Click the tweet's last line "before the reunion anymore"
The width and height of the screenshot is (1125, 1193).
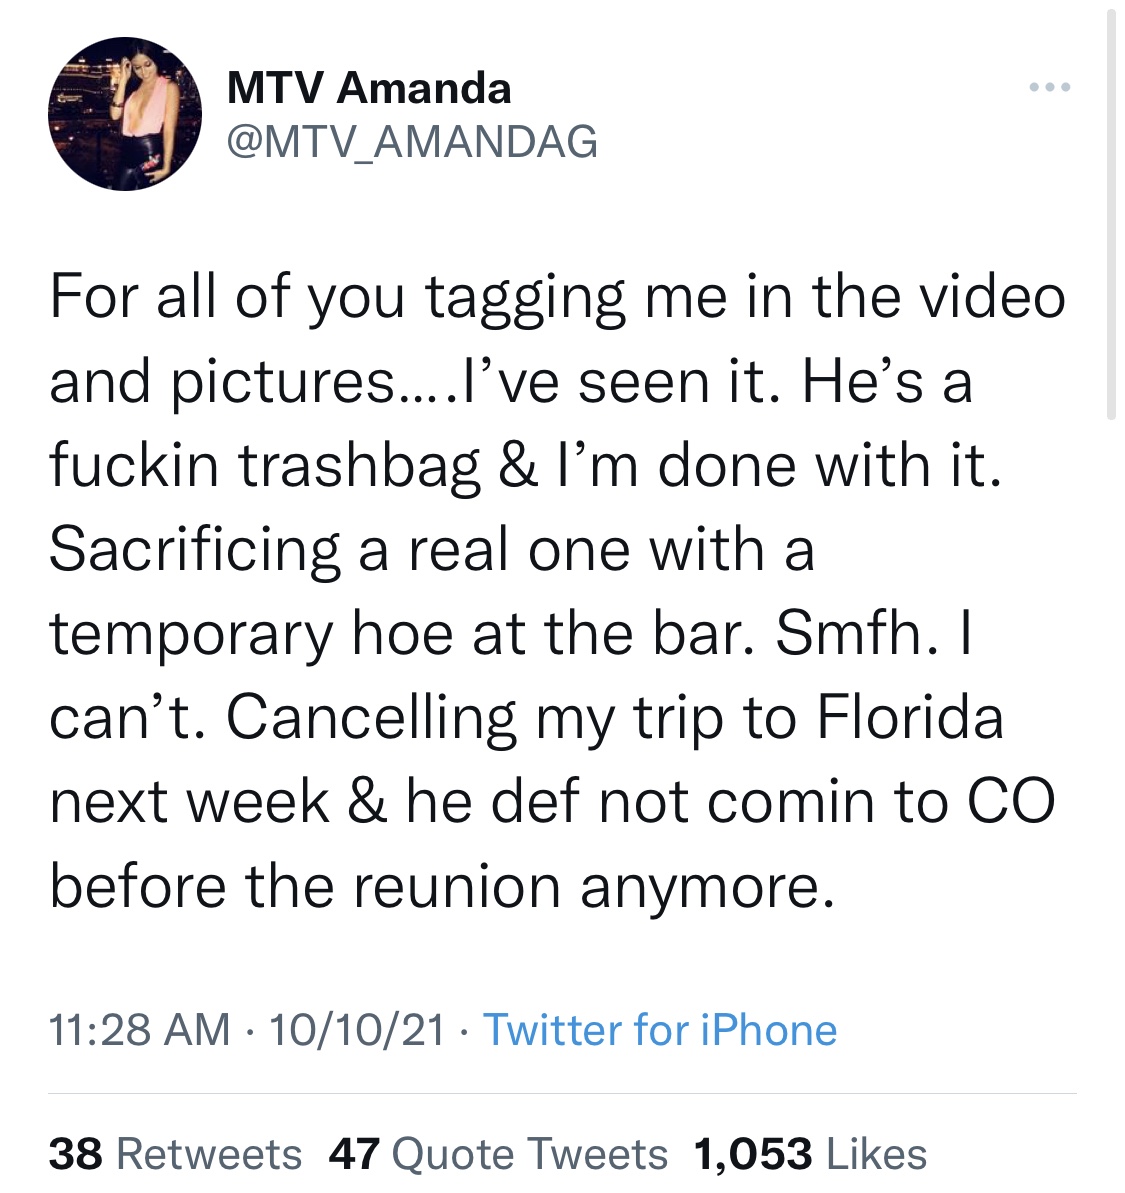click(441, 887)
